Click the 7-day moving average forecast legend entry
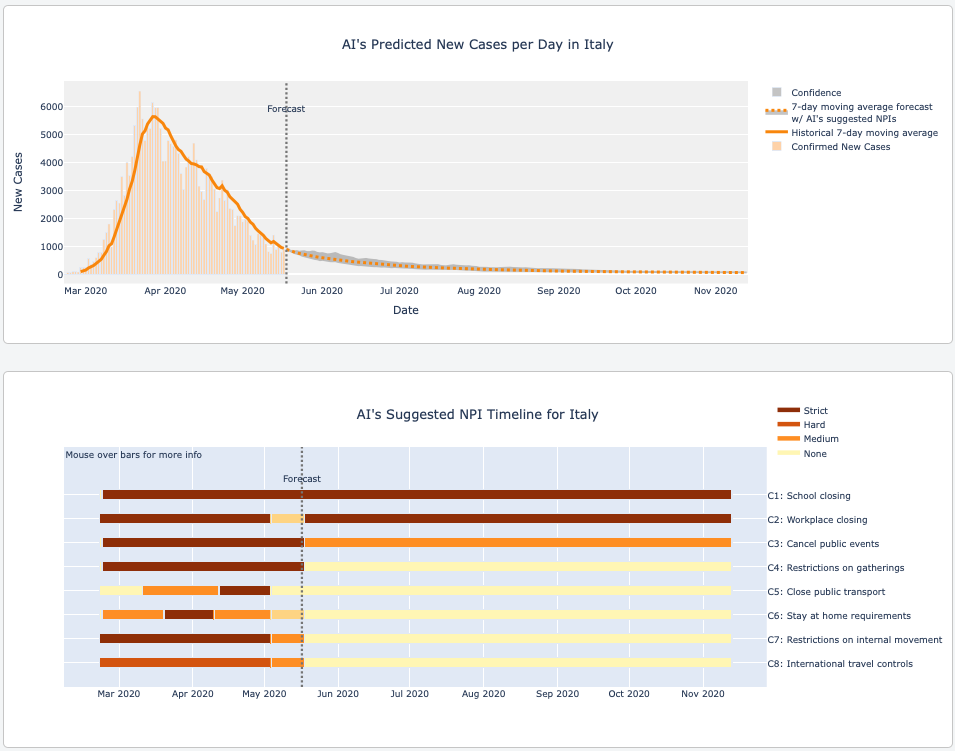 tap(861, 107)
